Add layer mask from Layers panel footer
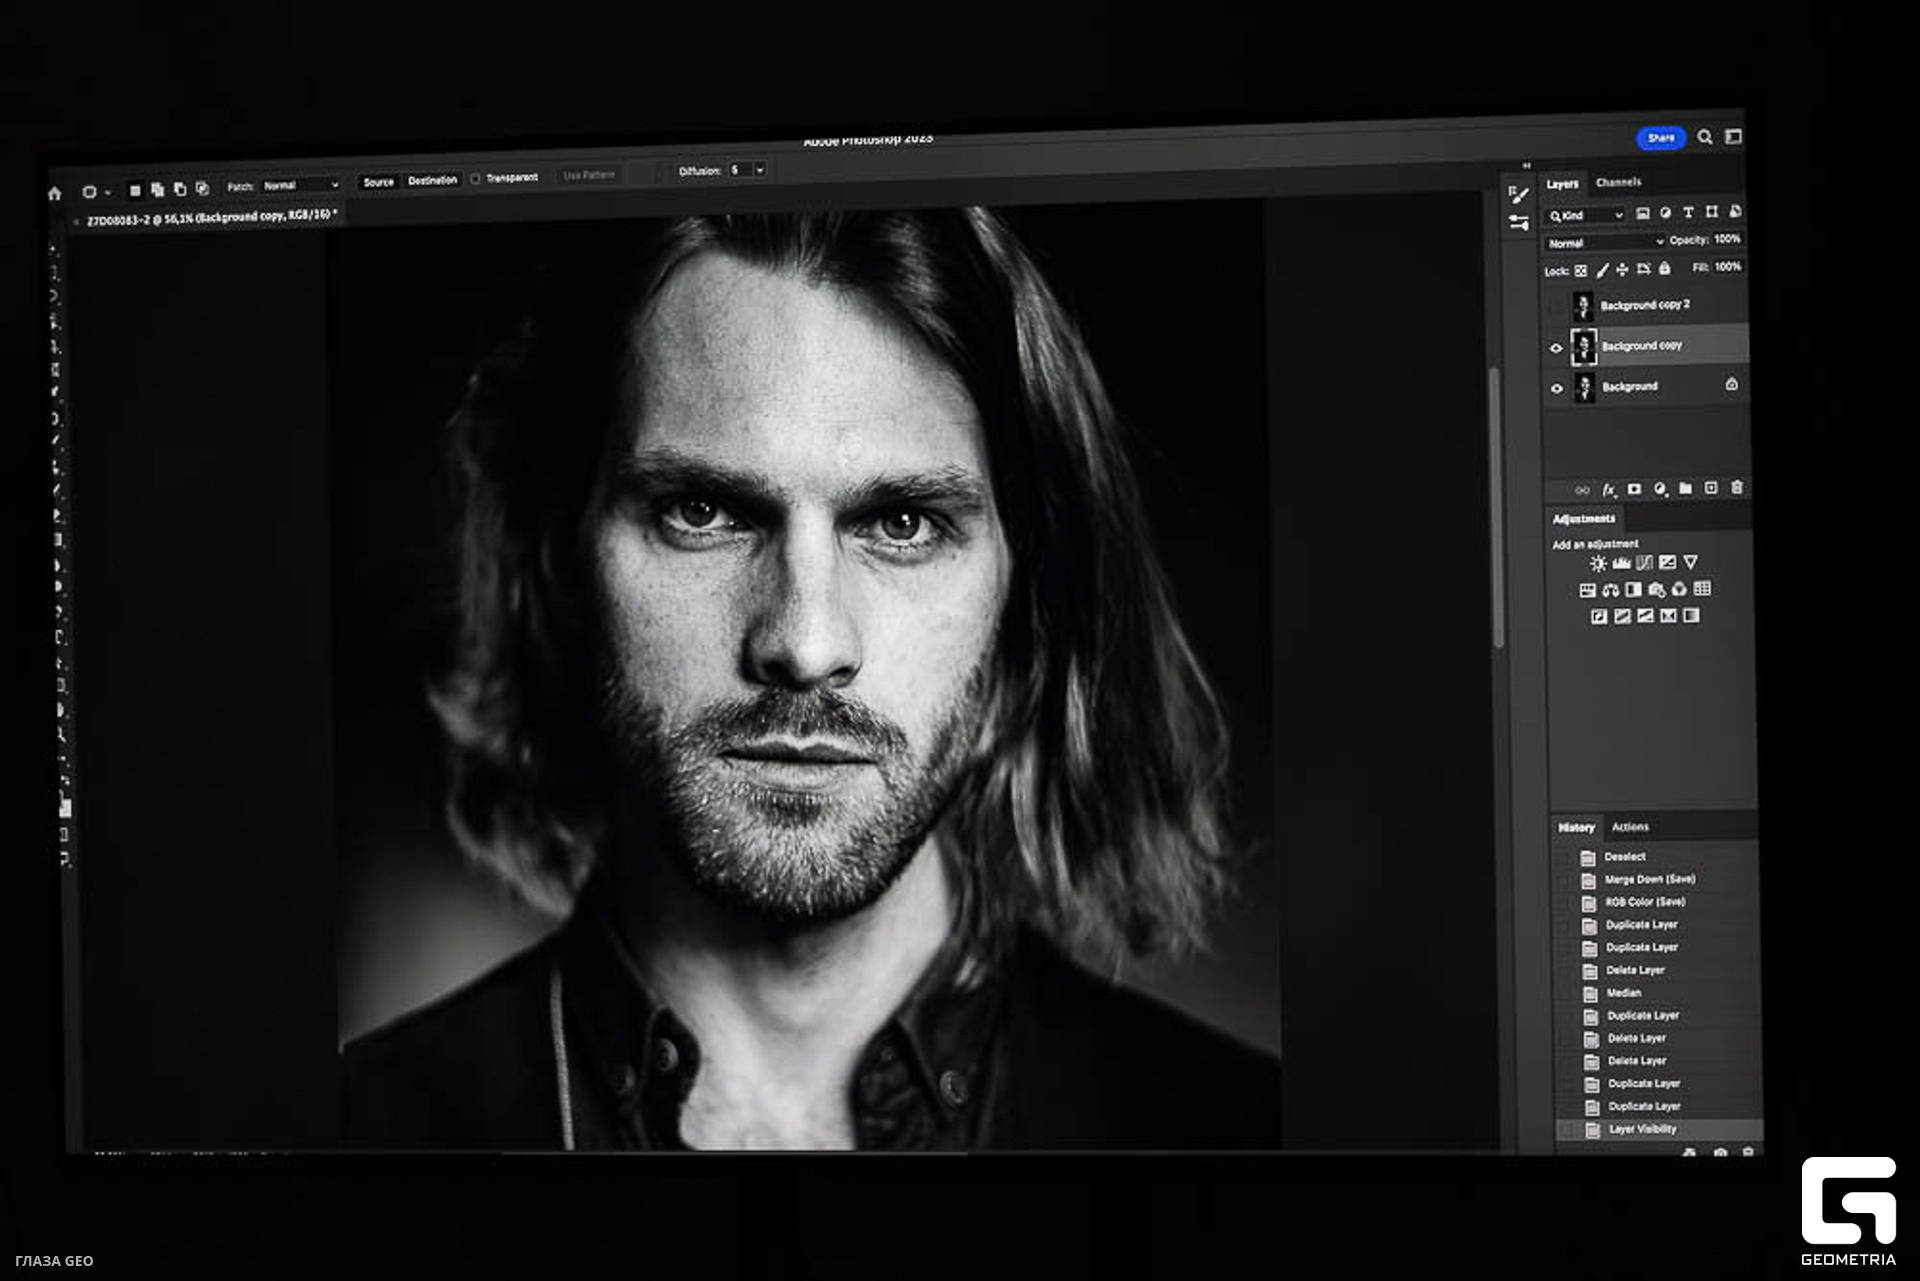 [1634, 489]
